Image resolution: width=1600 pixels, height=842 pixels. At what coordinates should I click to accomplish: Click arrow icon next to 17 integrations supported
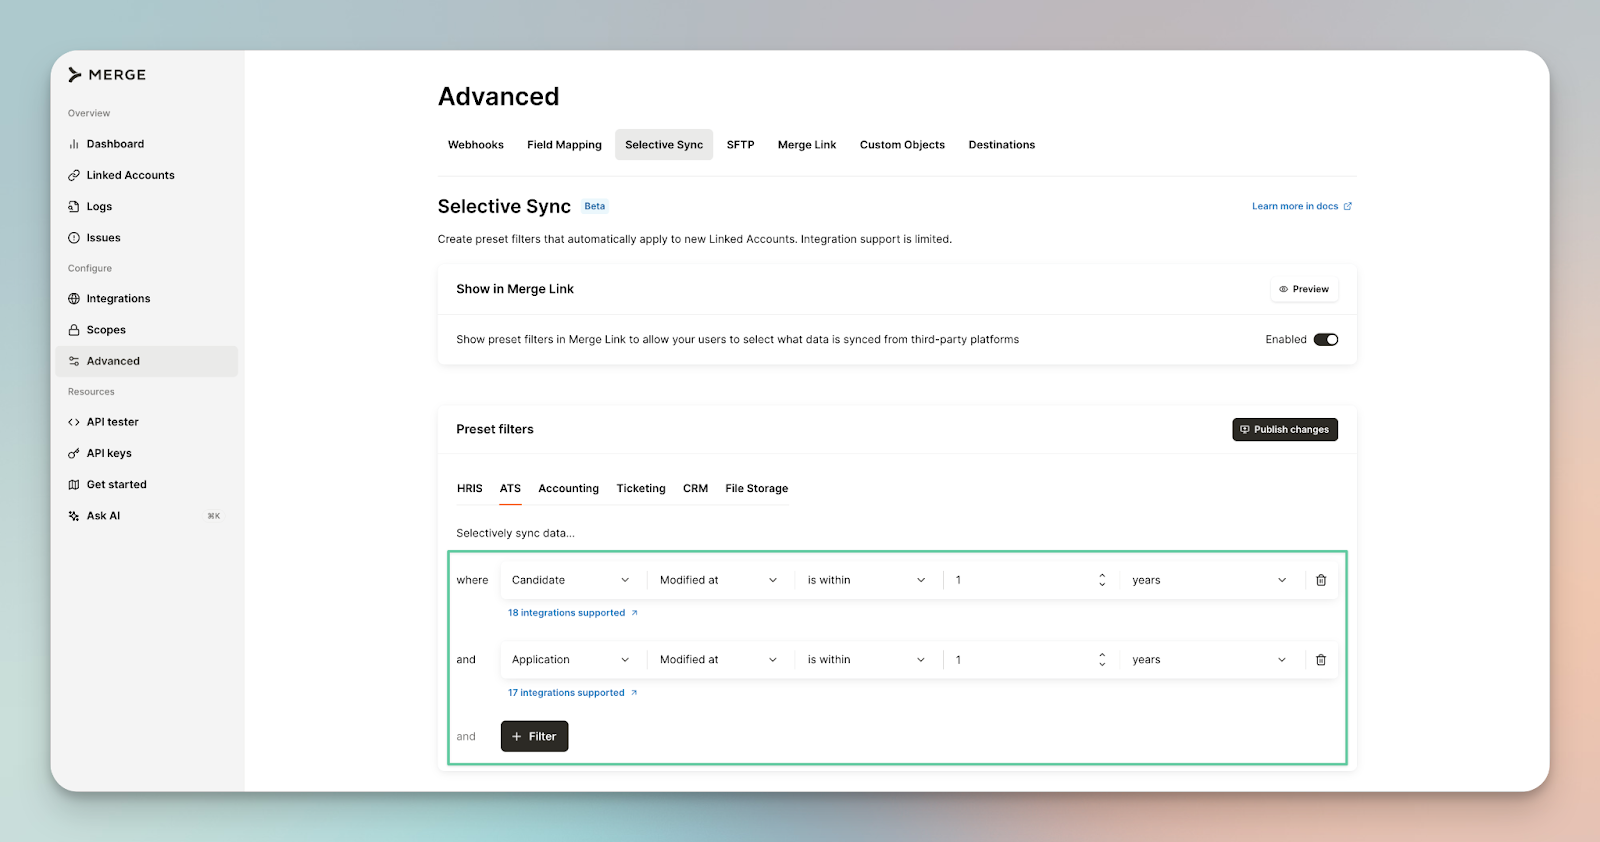pos(634,693)
